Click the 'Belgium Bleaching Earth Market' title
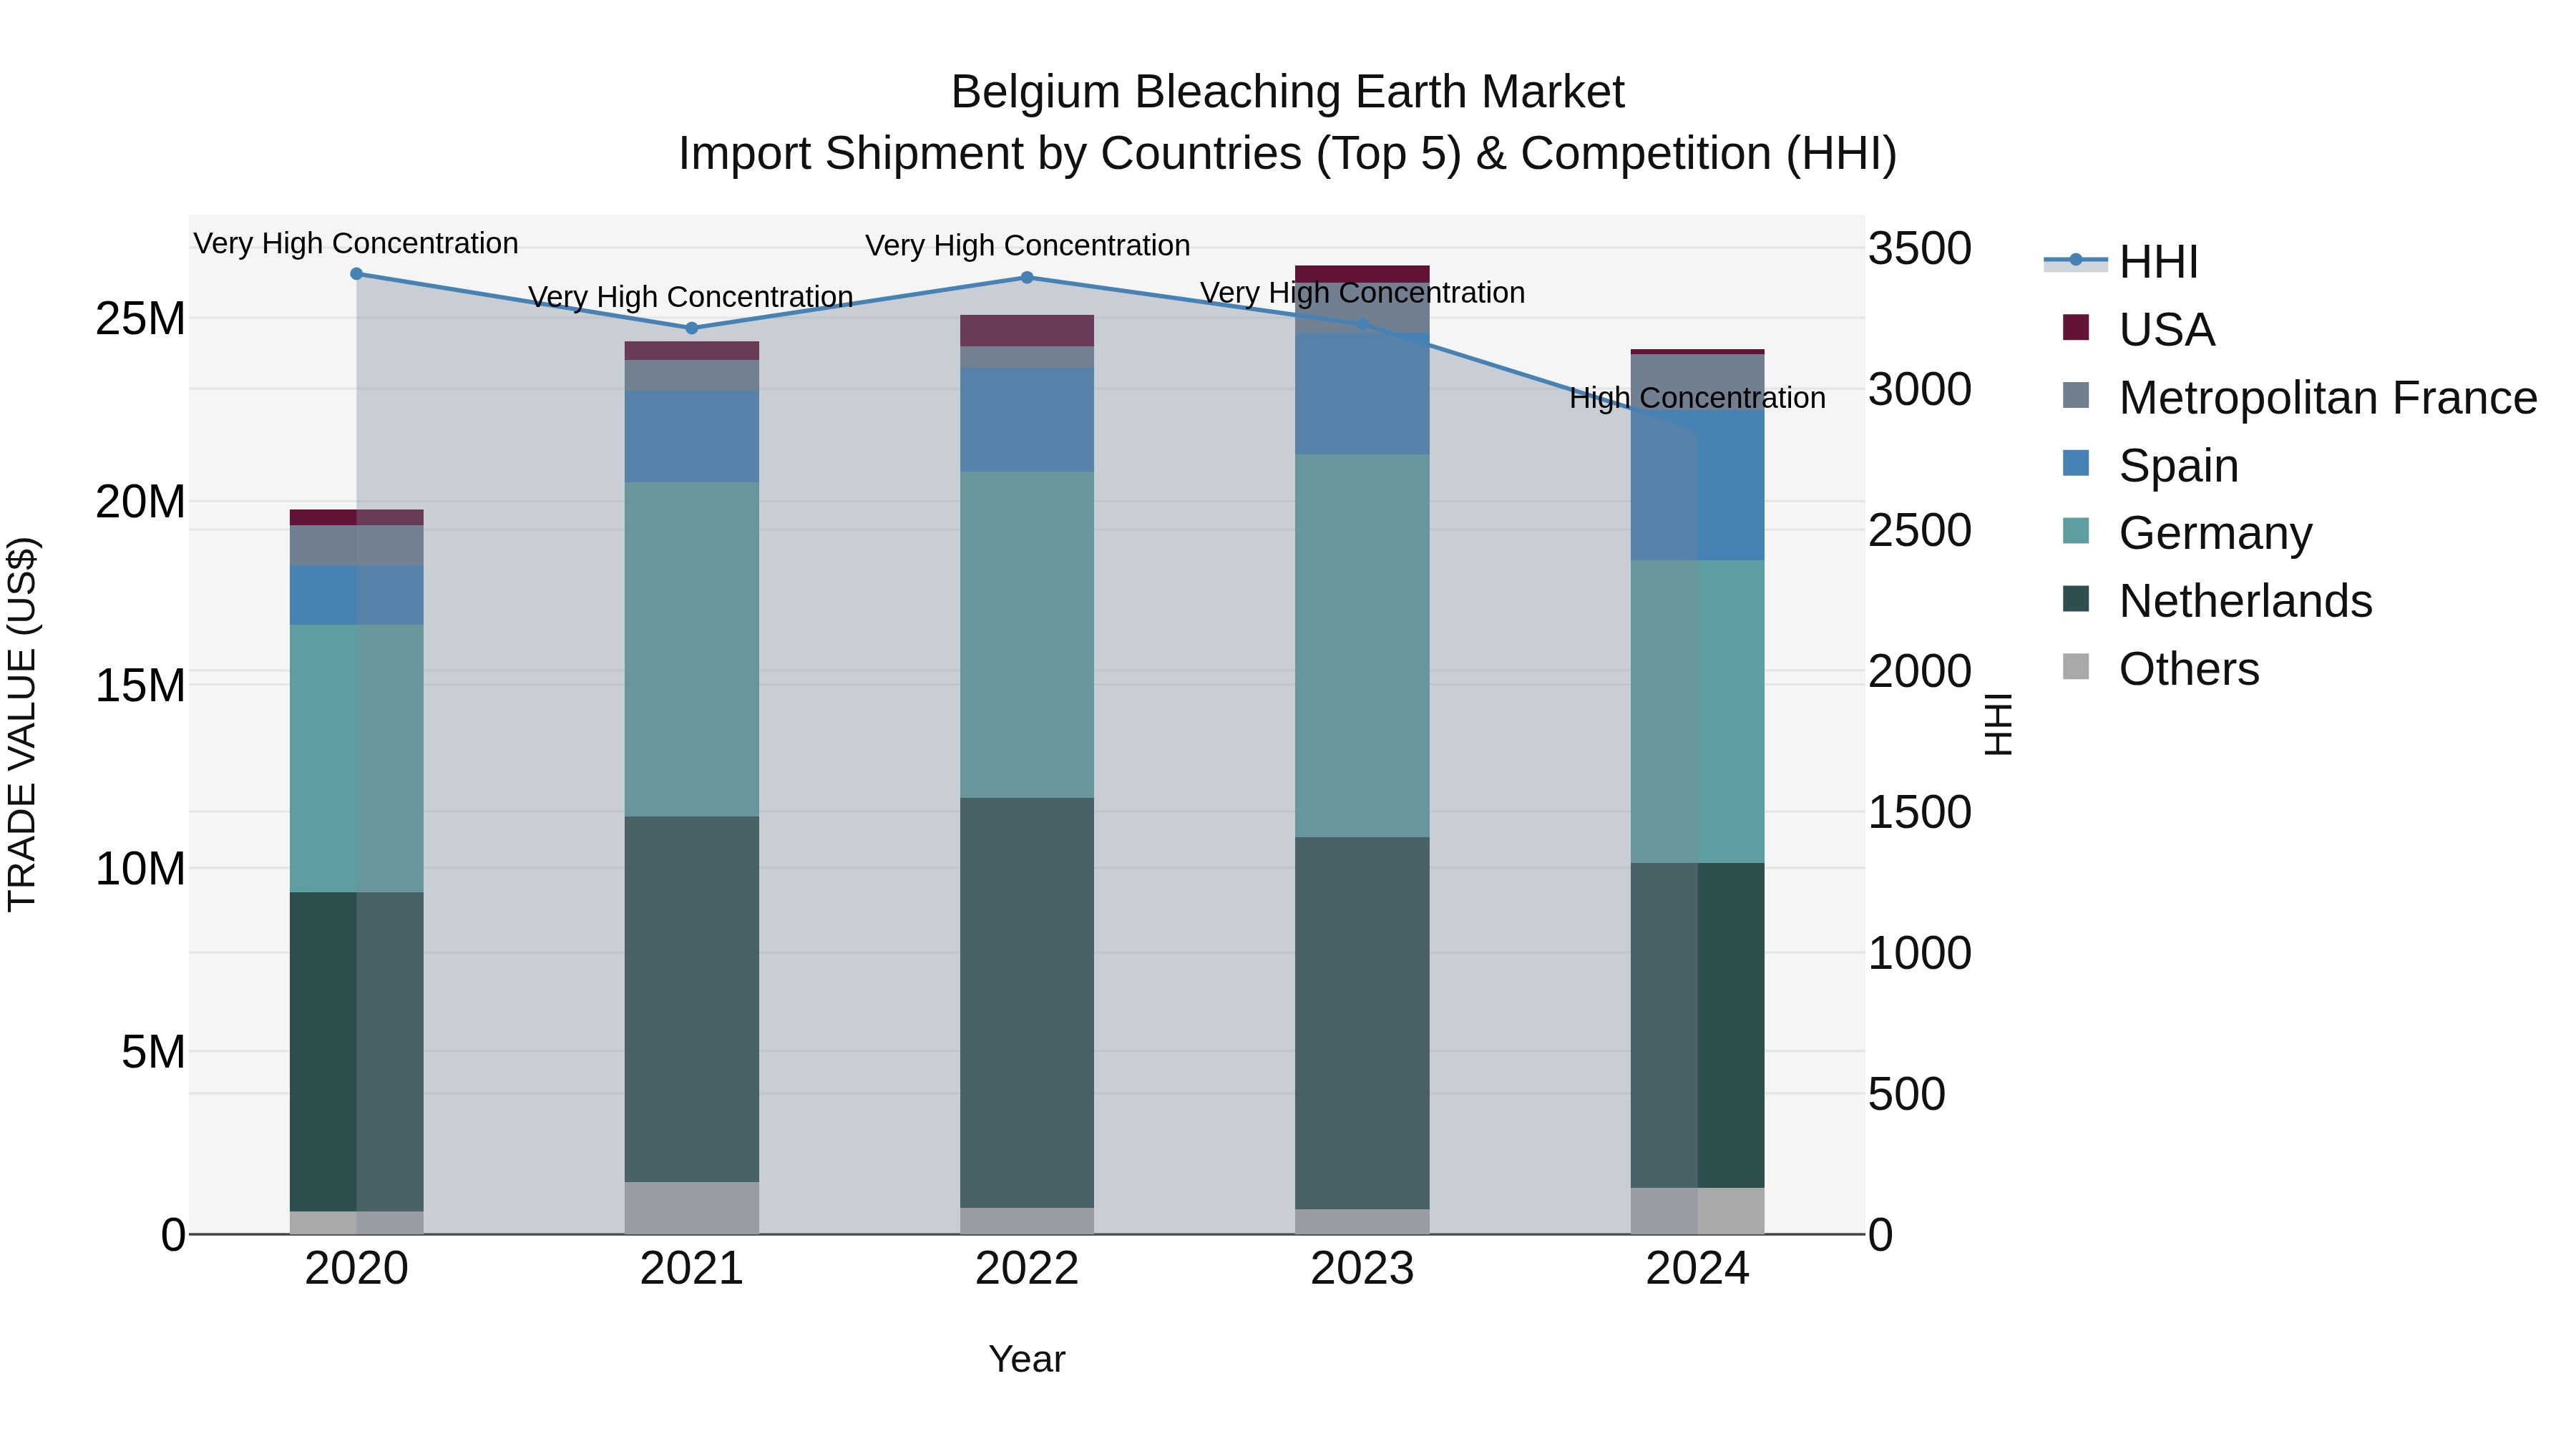Viewport: 2576px width, 1449px height. tap(1288, 92)
